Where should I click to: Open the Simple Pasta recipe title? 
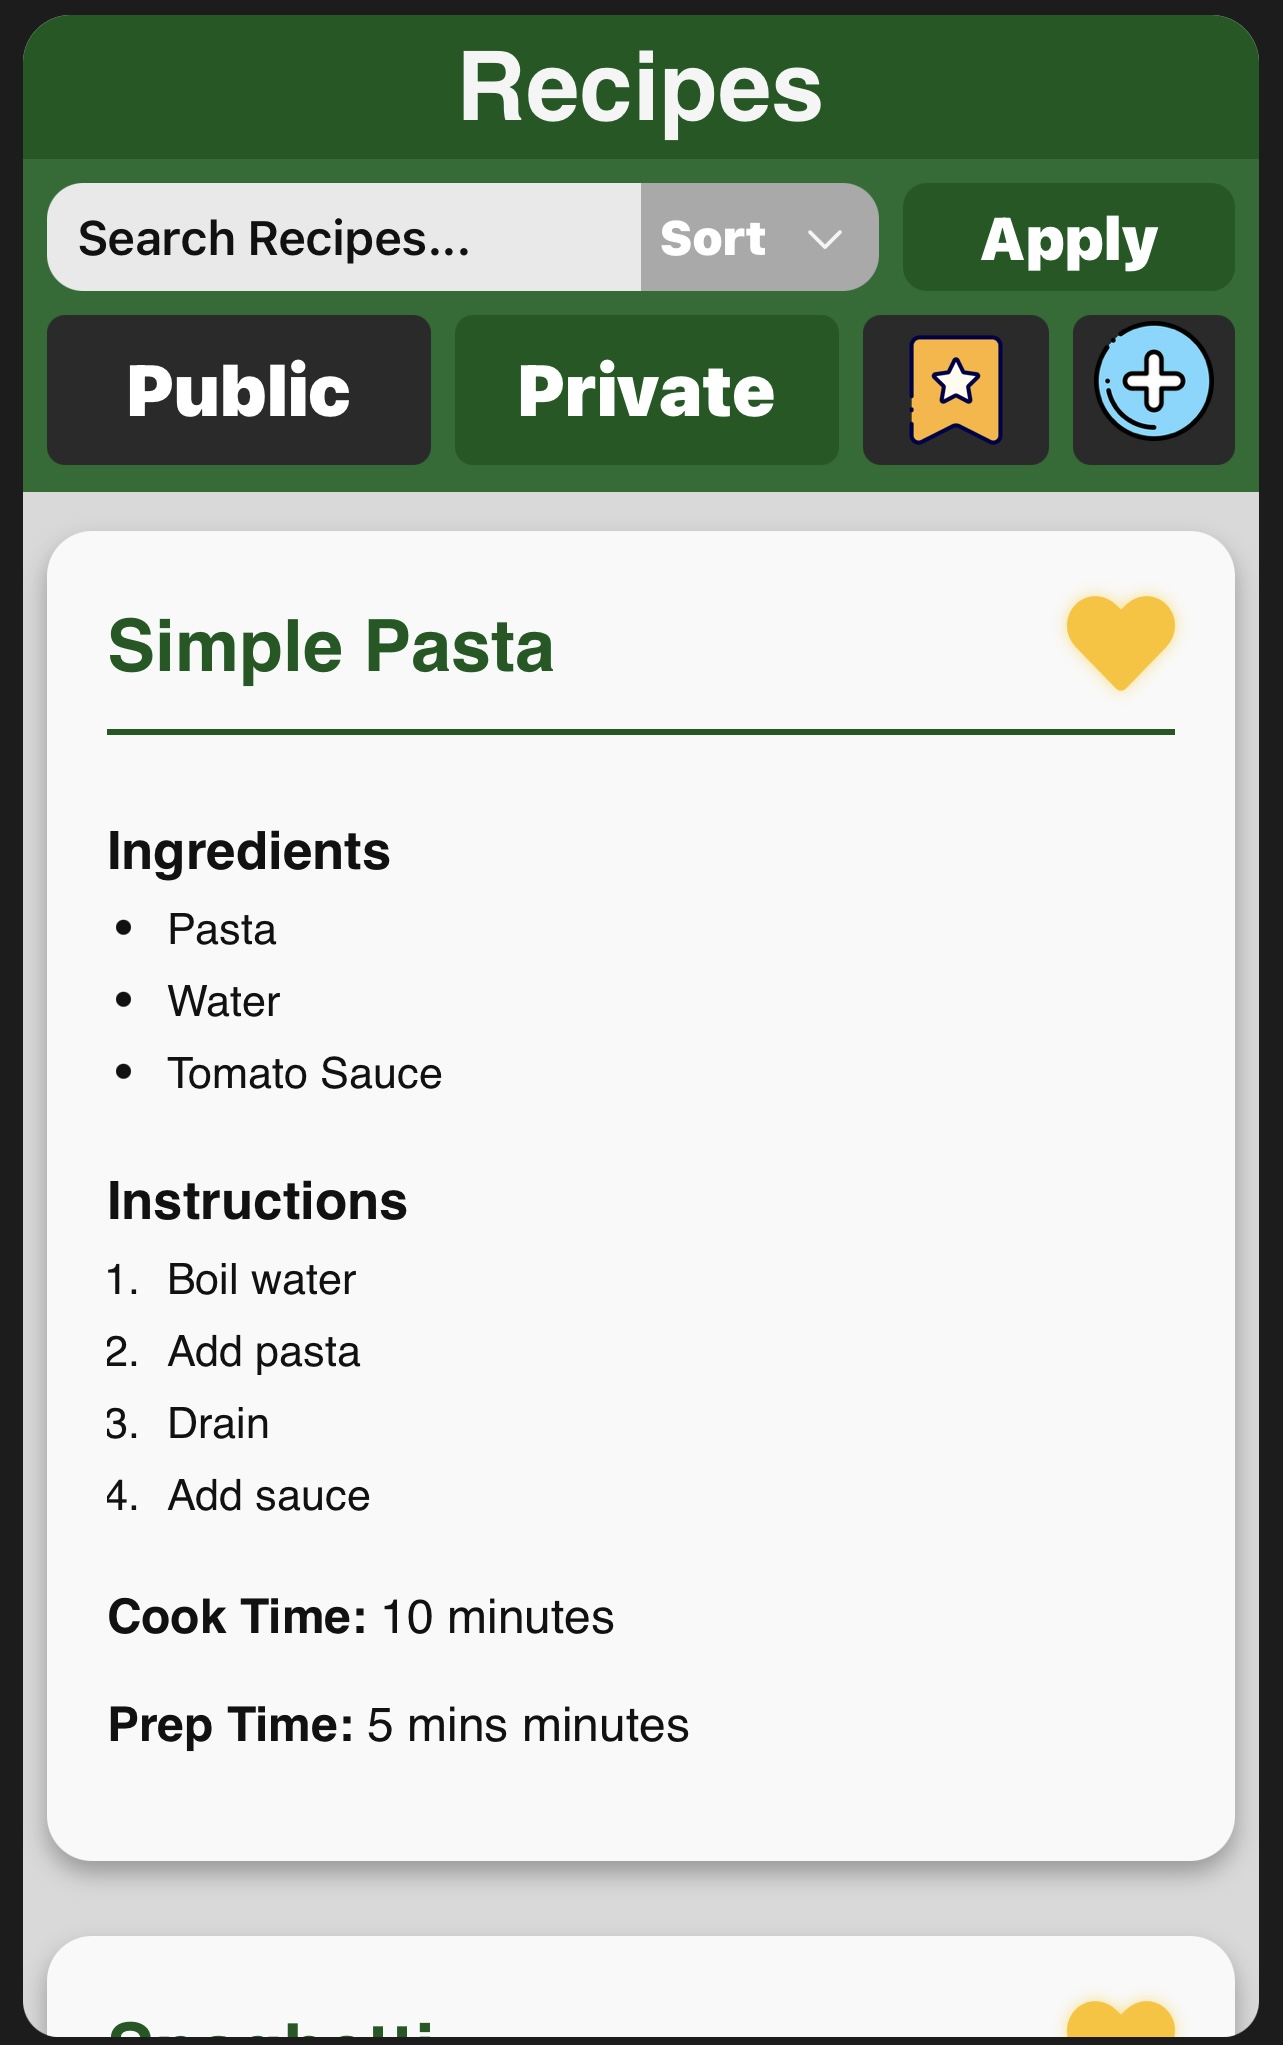click(331, 647)
